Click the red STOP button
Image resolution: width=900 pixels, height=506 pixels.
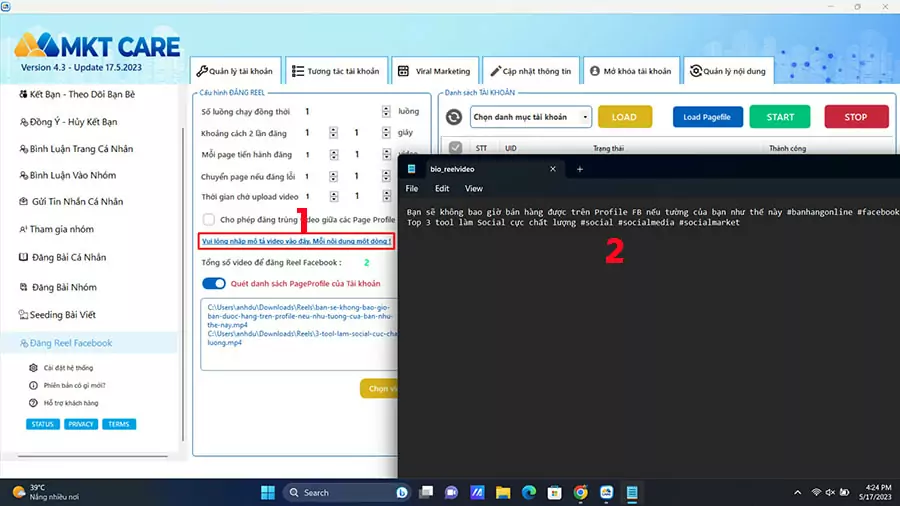856,117
